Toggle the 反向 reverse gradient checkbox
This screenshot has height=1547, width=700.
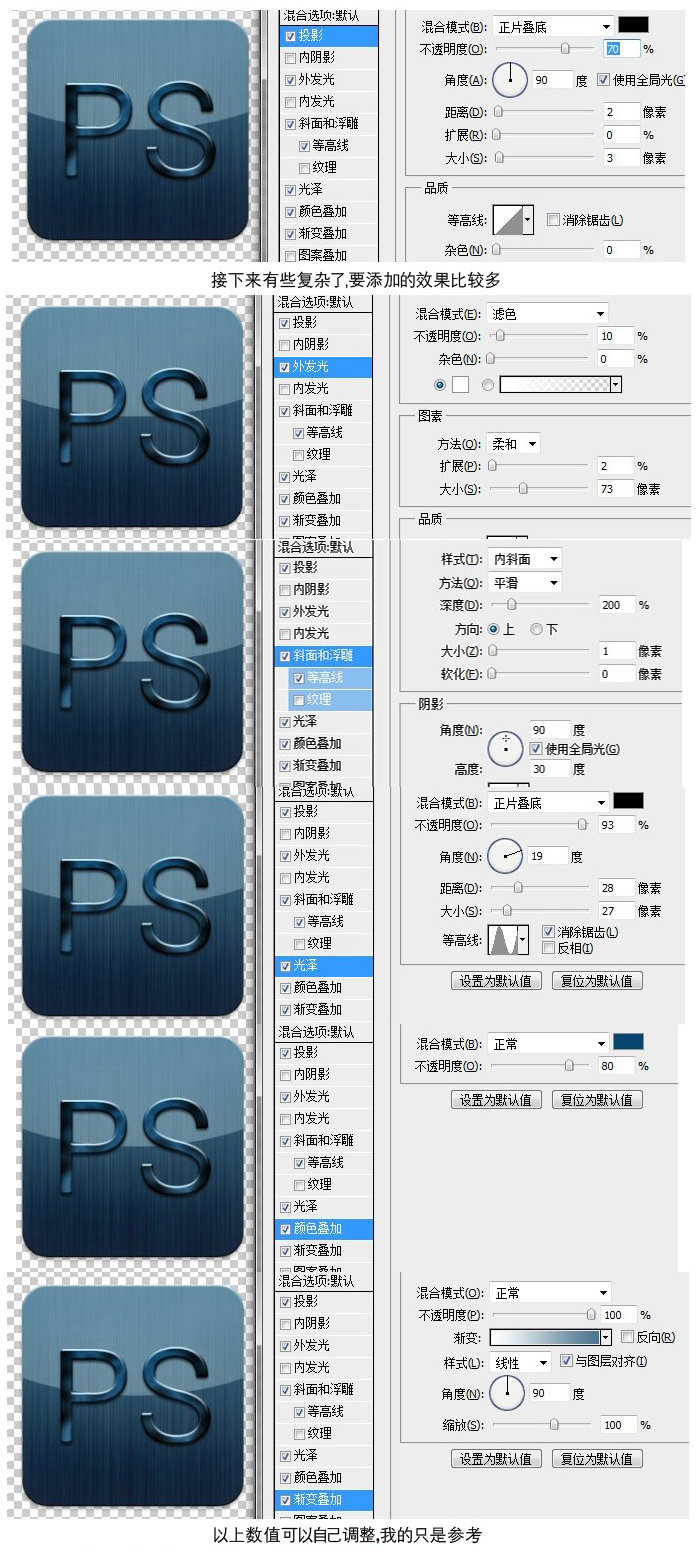(627, 1336)
